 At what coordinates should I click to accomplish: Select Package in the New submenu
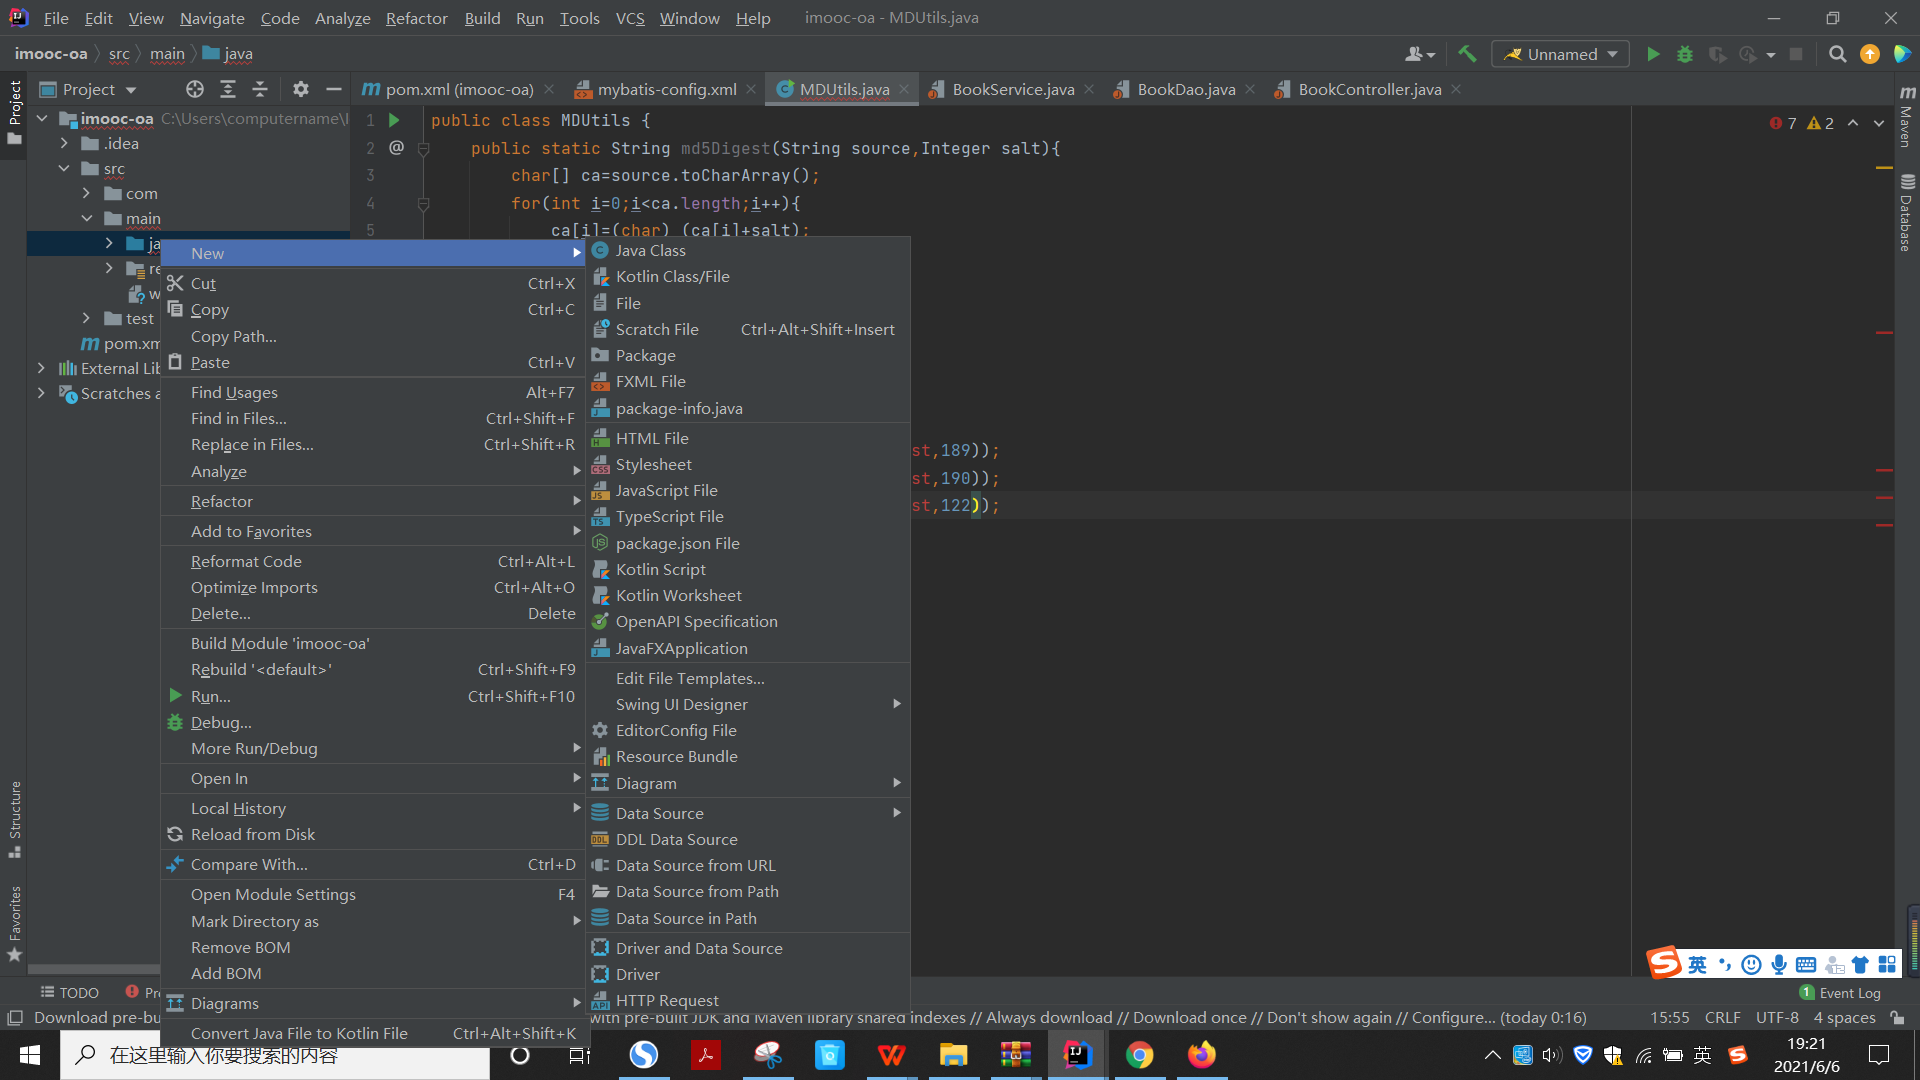coord(748,355)
